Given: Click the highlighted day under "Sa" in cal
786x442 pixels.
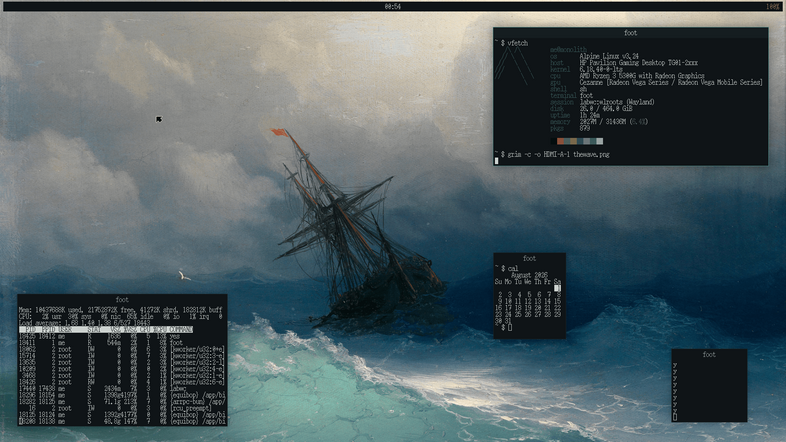Looking at the screenshot, I should (x=557, y=288).
